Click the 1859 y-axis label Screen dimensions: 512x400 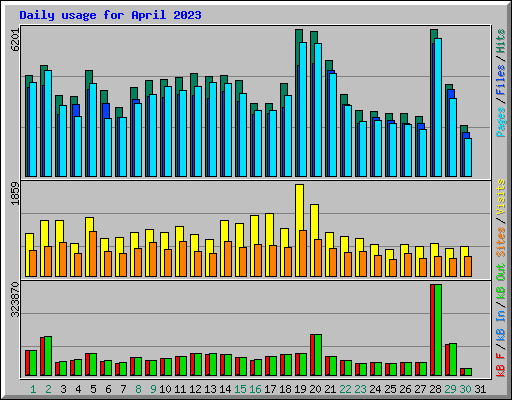coord(15,193)
